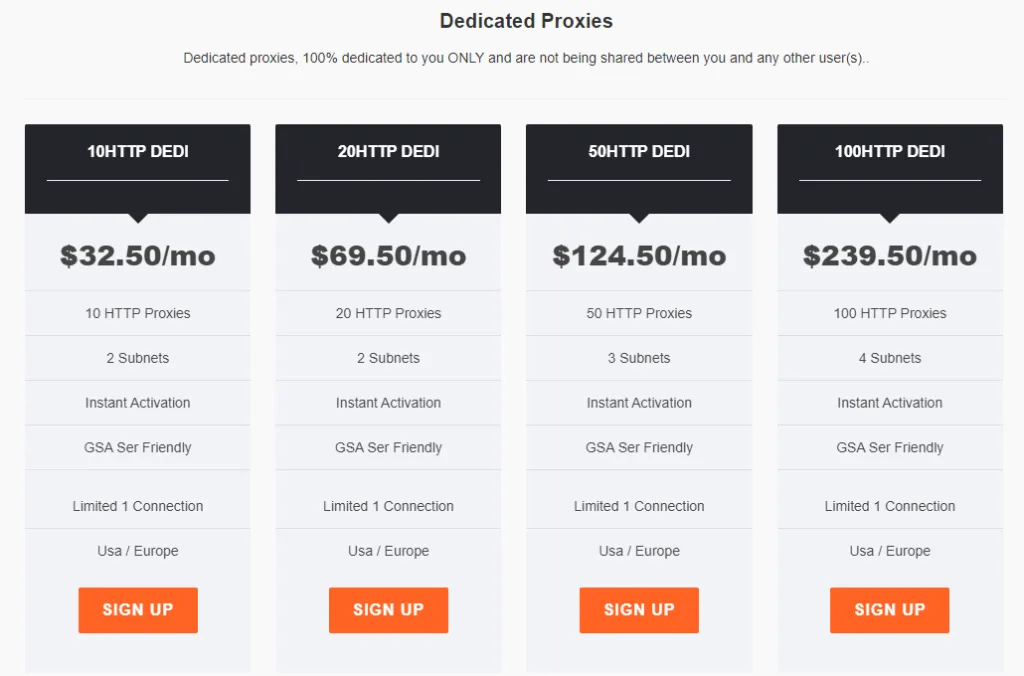Click the $239.50/mo price
The width and height of the screenshot is (1024, 676).
(x=890, y=256)
